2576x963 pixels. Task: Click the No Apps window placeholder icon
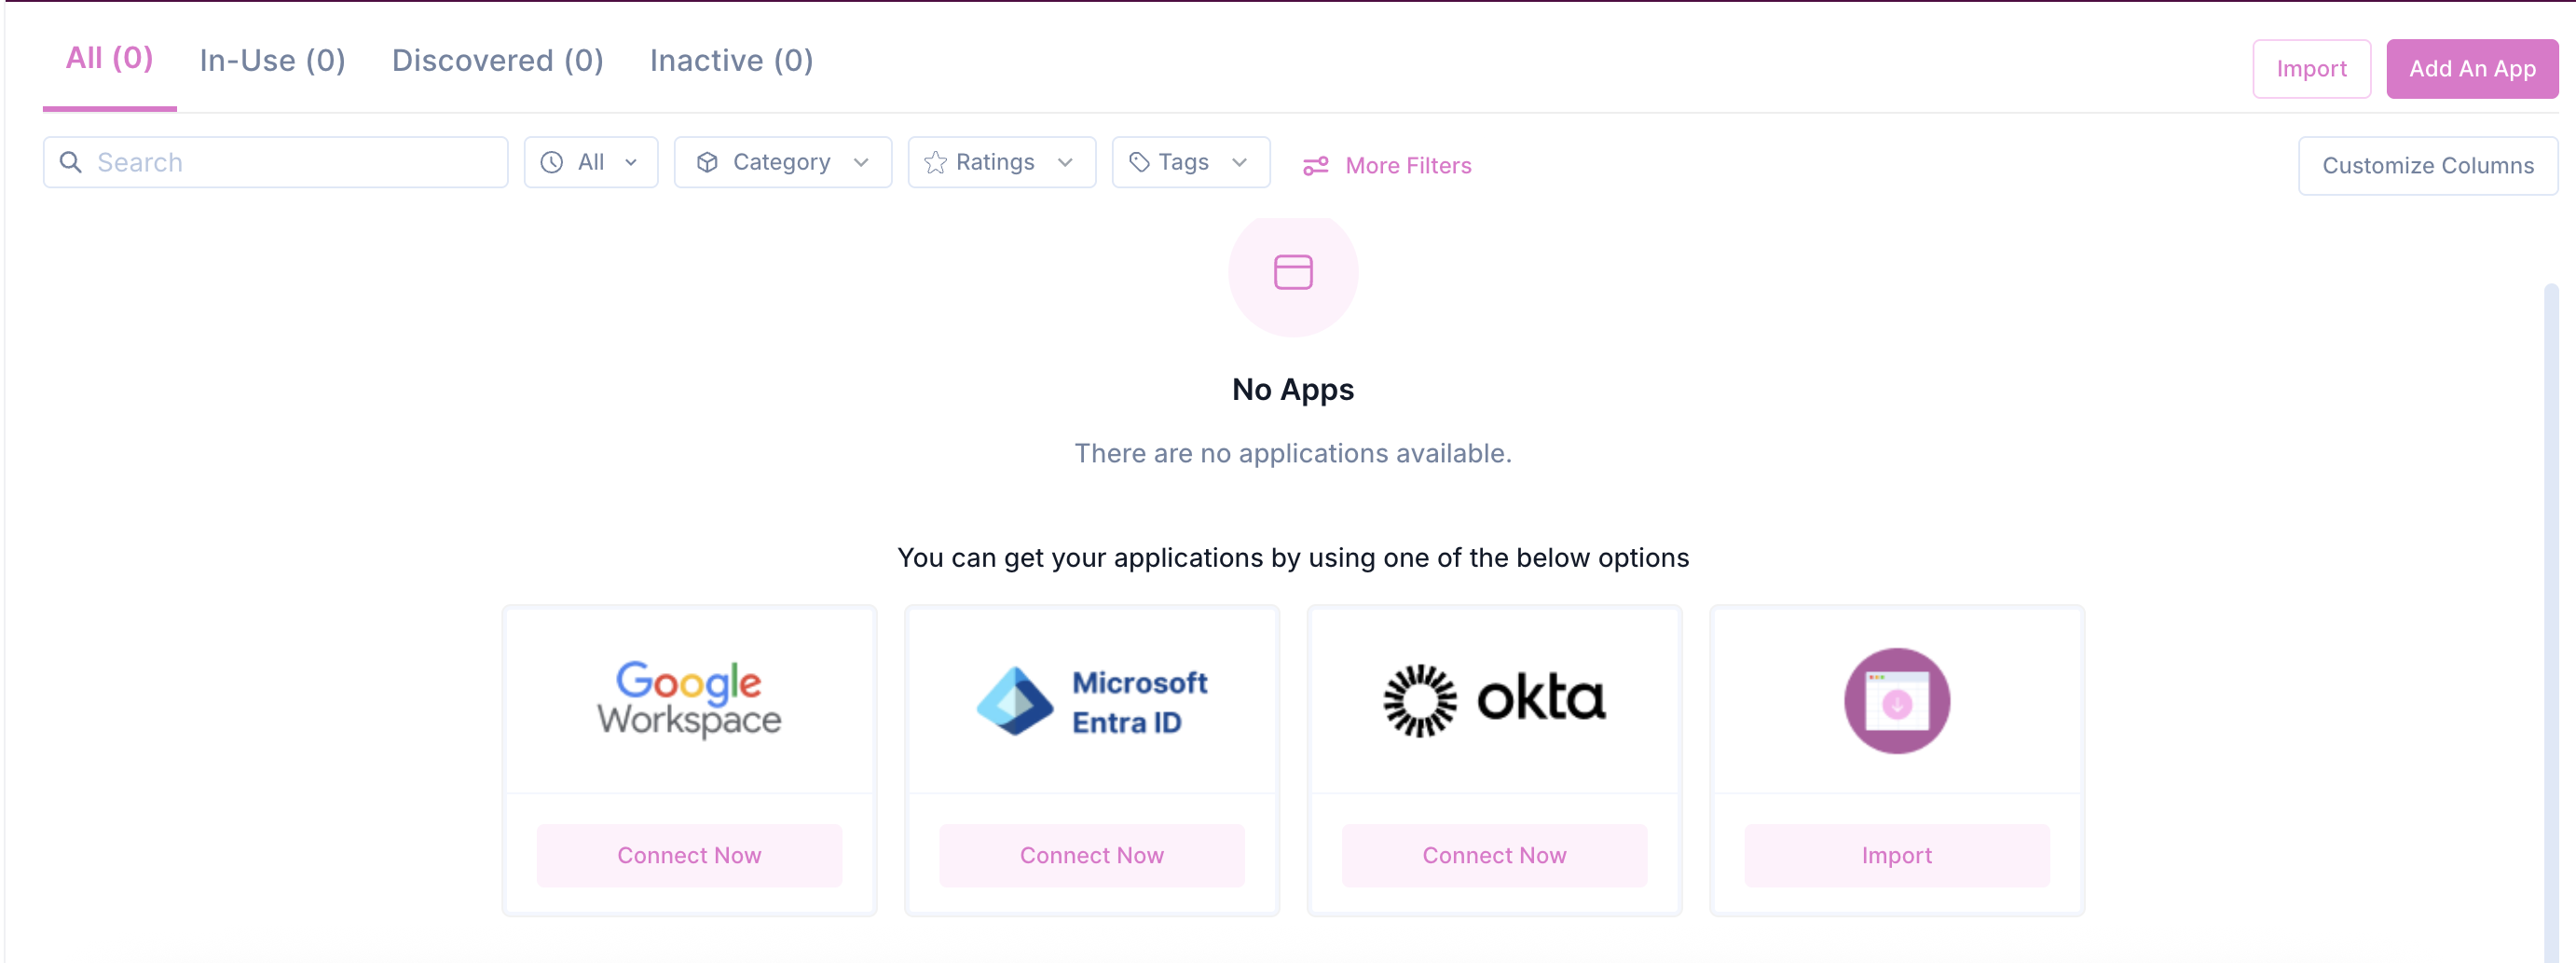point(1293,272)
